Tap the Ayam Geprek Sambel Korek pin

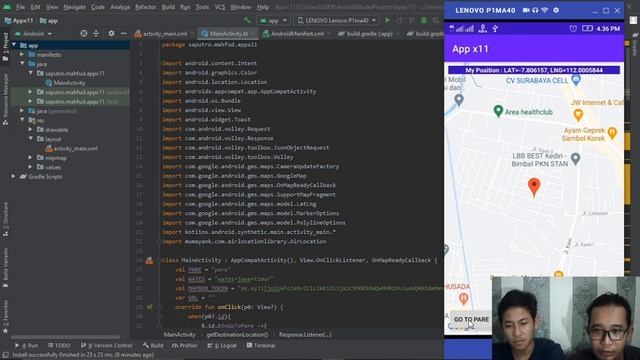(x=612, y=133)
